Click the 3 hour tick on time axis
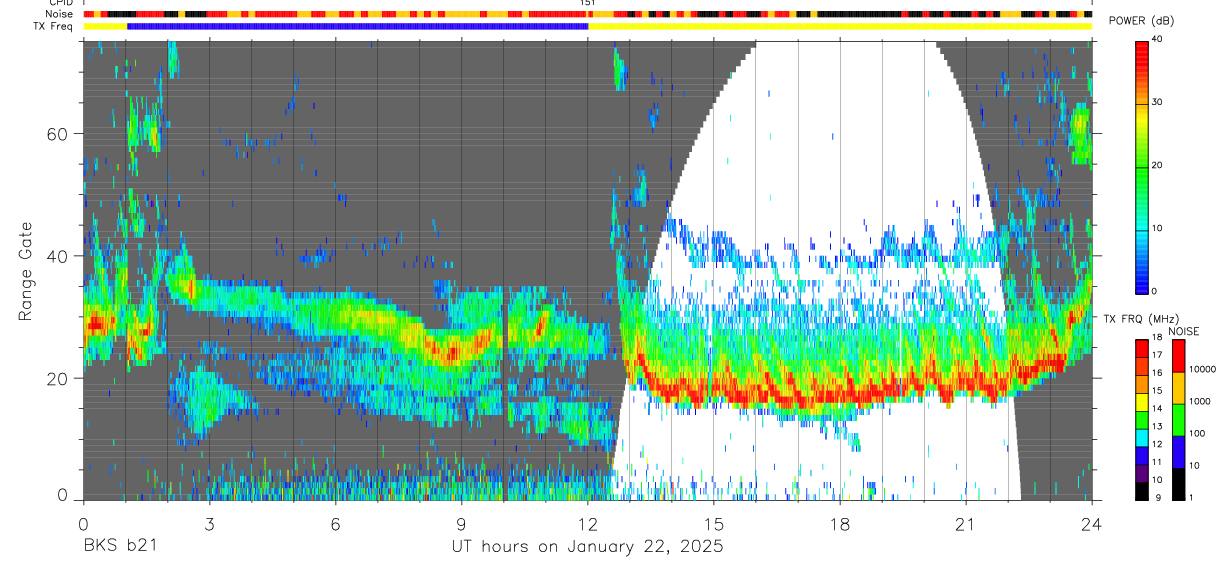The image size is (1228, 567). click(x=209, y=522)
